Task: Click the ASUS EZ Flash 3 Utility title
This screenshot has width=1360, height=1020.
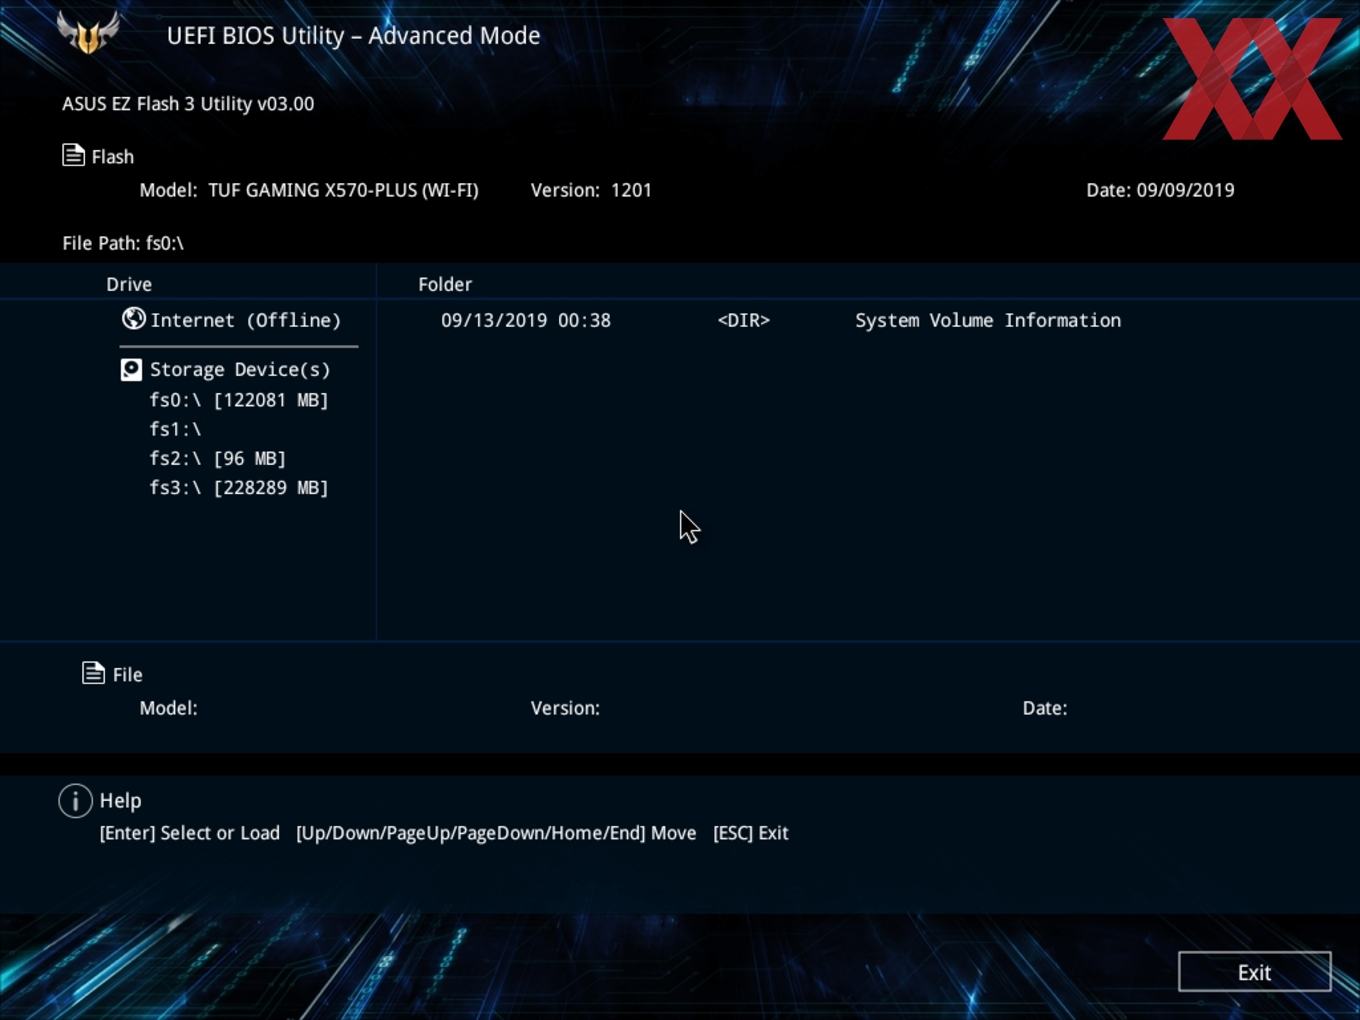Action: click(188, 104)
